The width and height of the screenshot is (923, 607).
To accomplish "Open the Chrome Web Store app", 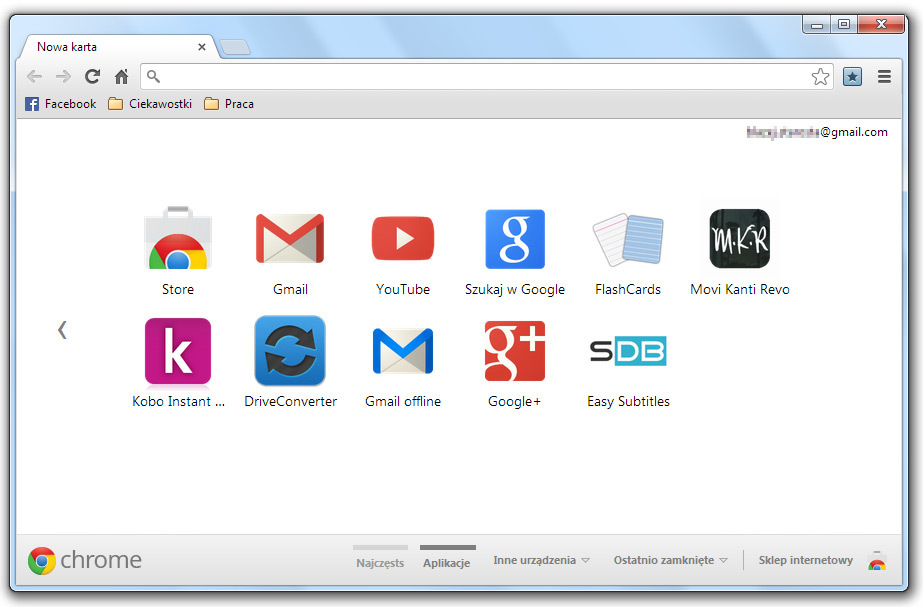I will click(x=178, y=238).
